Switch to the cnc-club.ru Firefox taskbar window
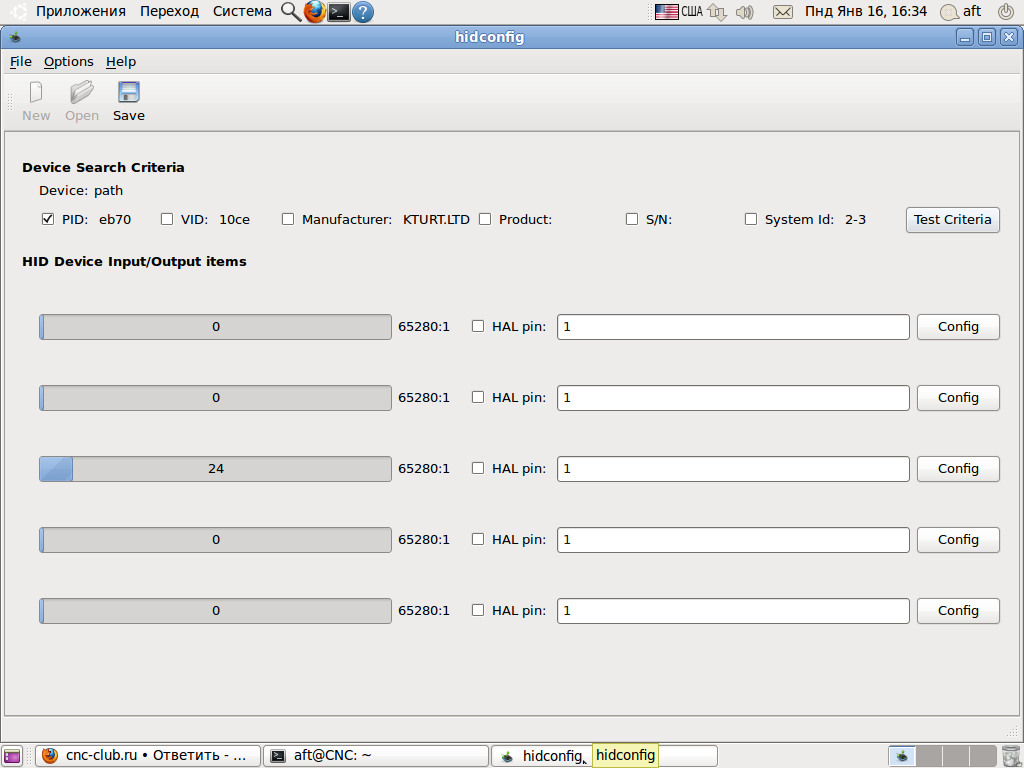The image size is (1024, 768). pyautogui.click(x=148, y=756)
